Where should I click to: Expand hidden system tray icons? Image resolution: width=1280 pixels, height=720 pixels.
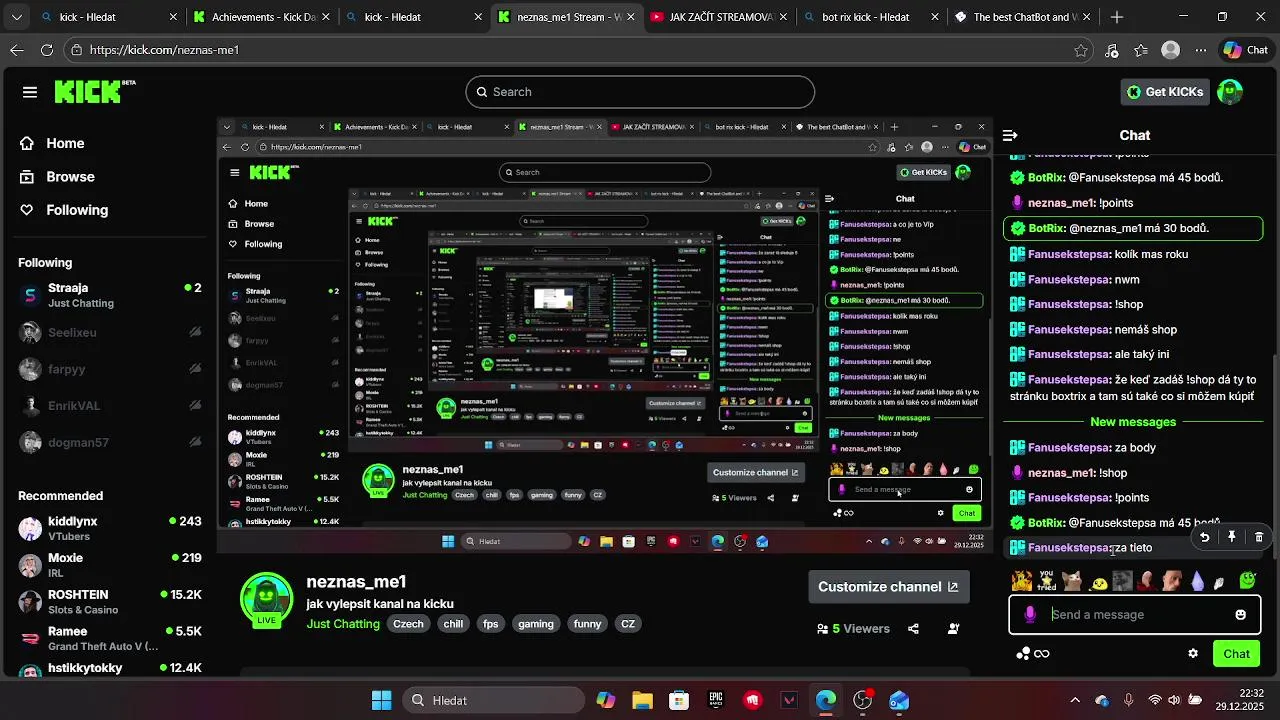coord(1075,700)
